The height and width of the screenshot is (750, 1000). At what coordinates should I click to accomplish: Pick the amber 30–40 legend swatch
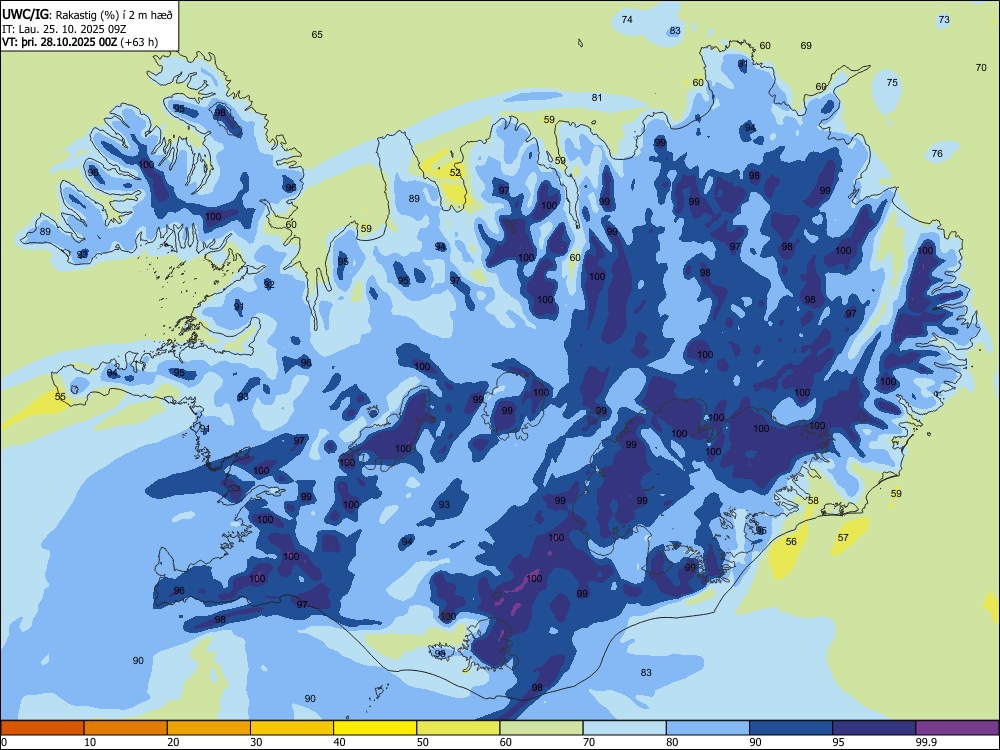292,728
